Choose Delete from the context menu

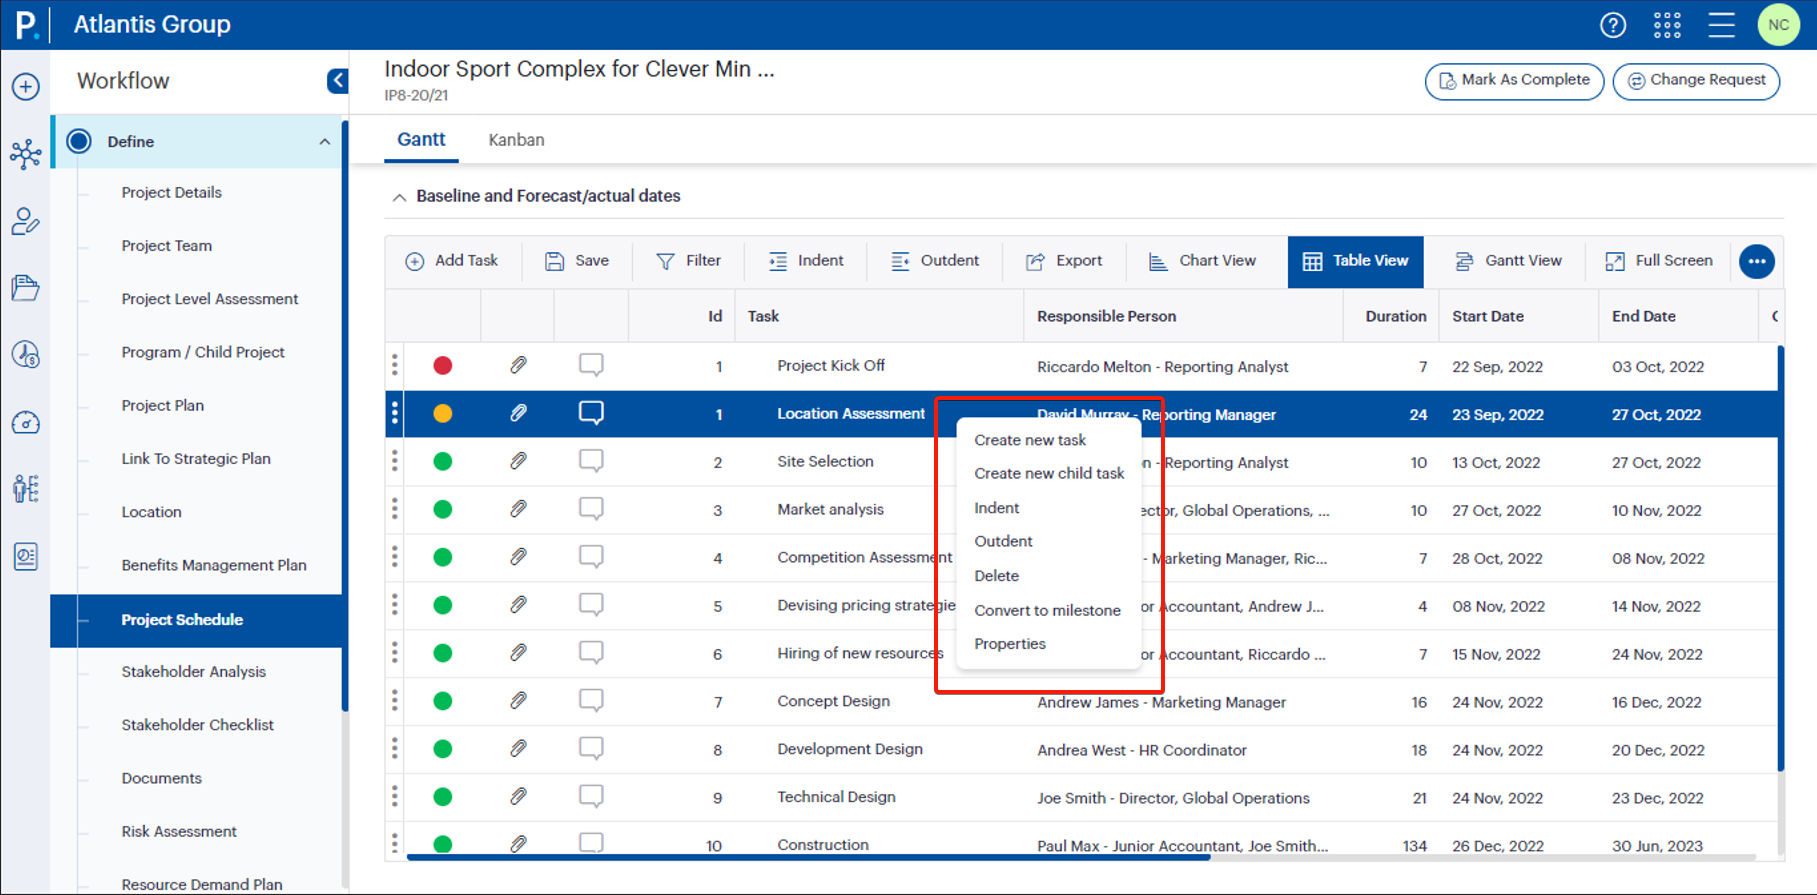tap(996, 576)
